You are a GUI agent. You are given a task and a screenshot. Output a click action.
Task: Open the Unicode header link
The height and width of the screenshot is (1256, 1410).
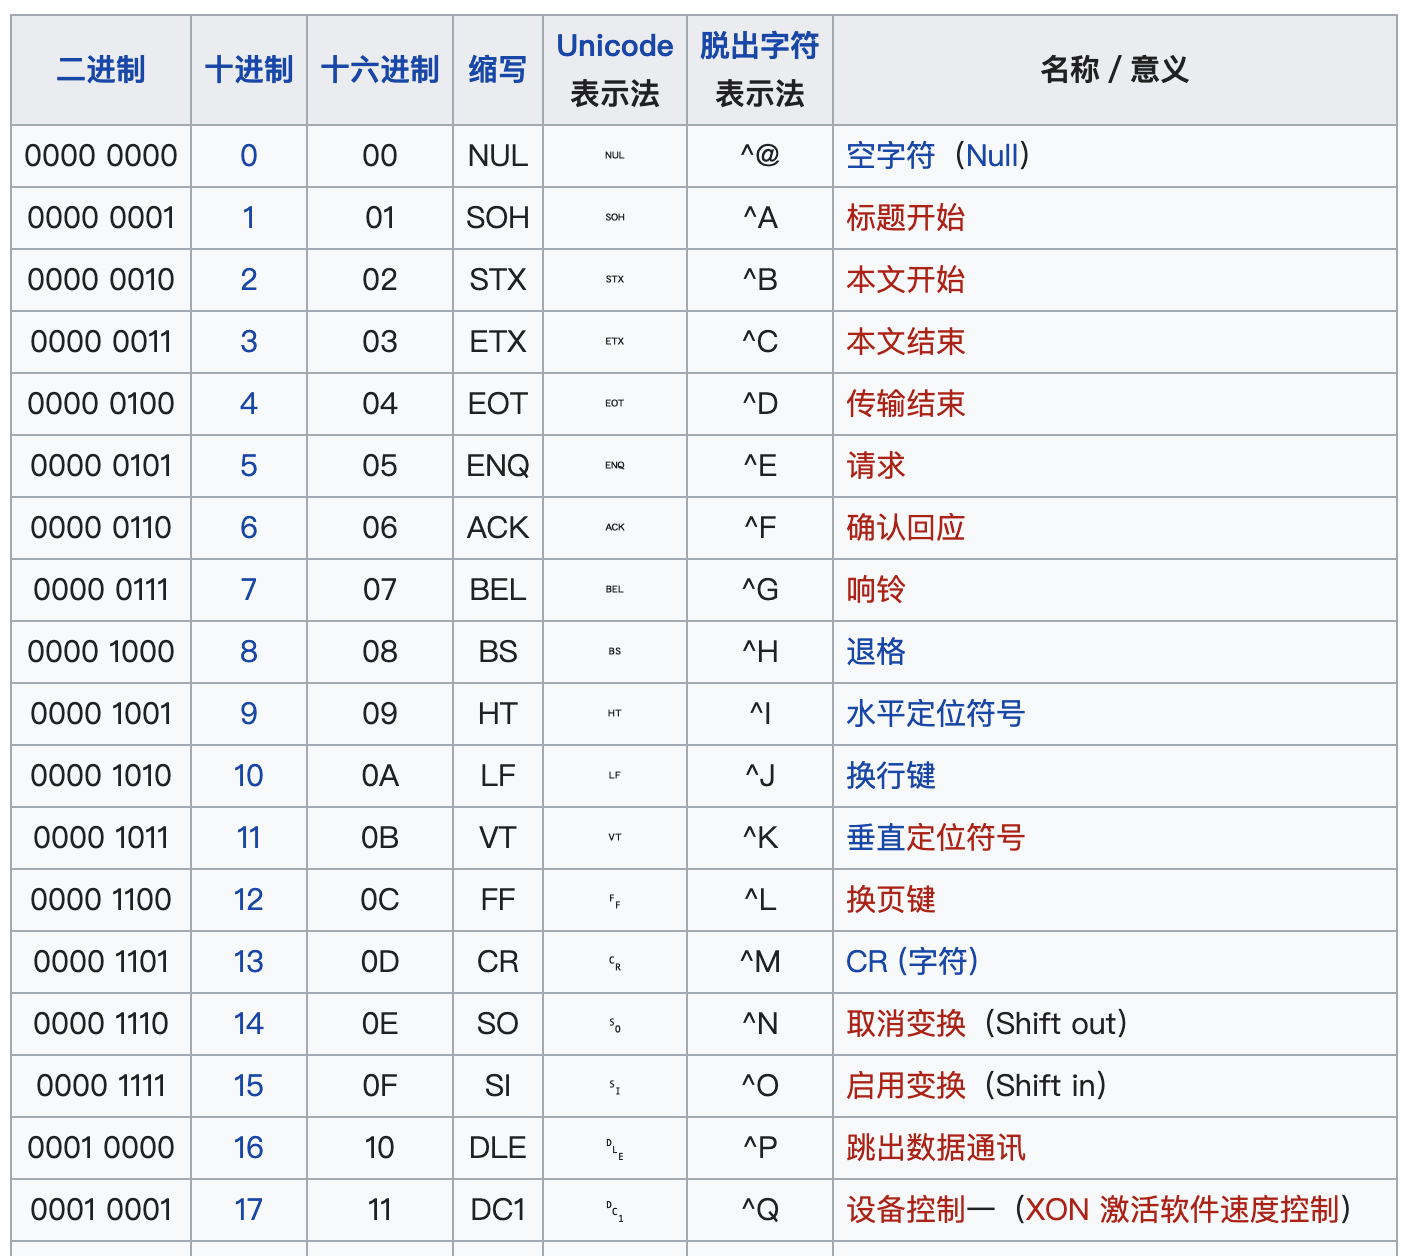(x=615, y=46)
